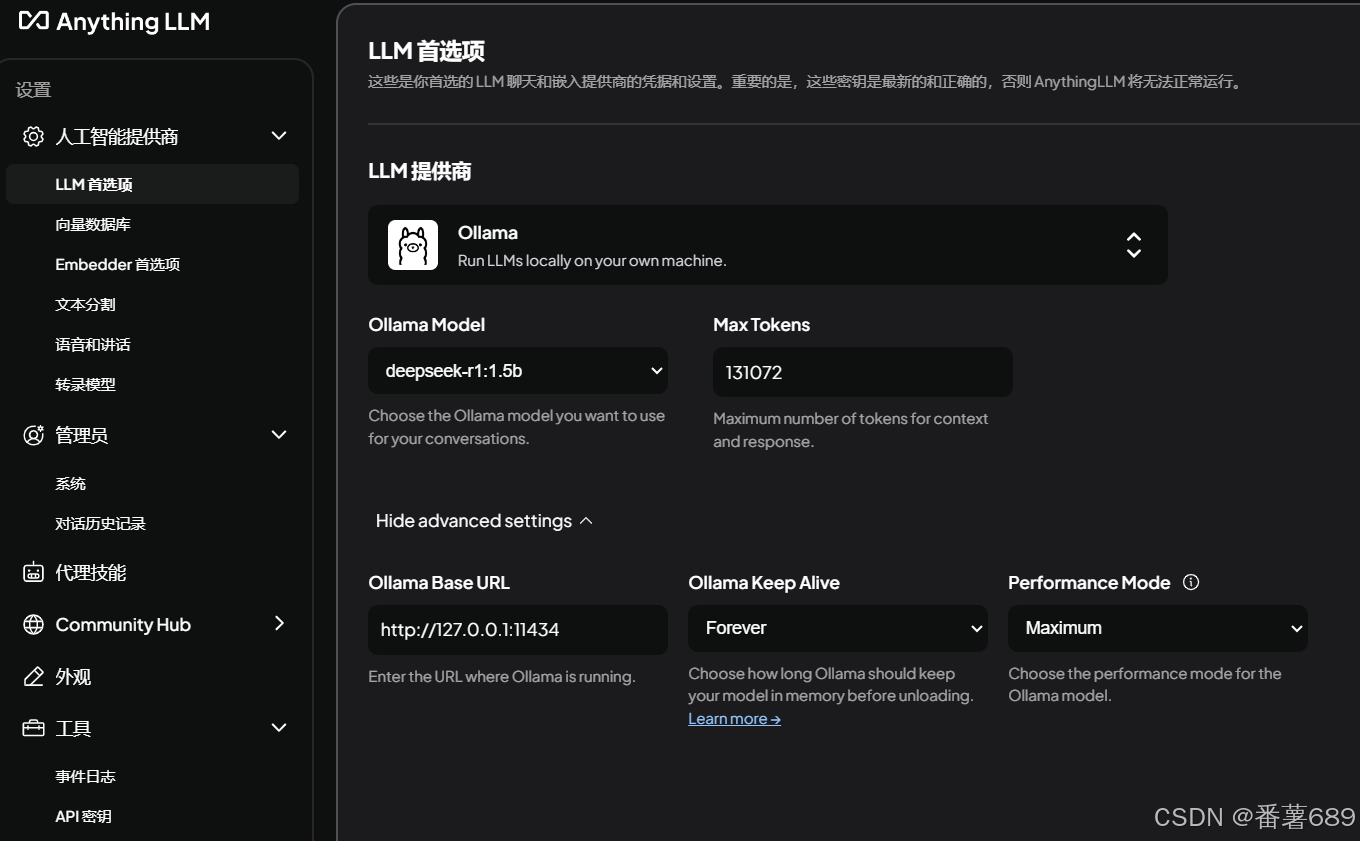Open 转录模型 settings
This screenshot has height=841, width=1360.
tap(86, 384)
